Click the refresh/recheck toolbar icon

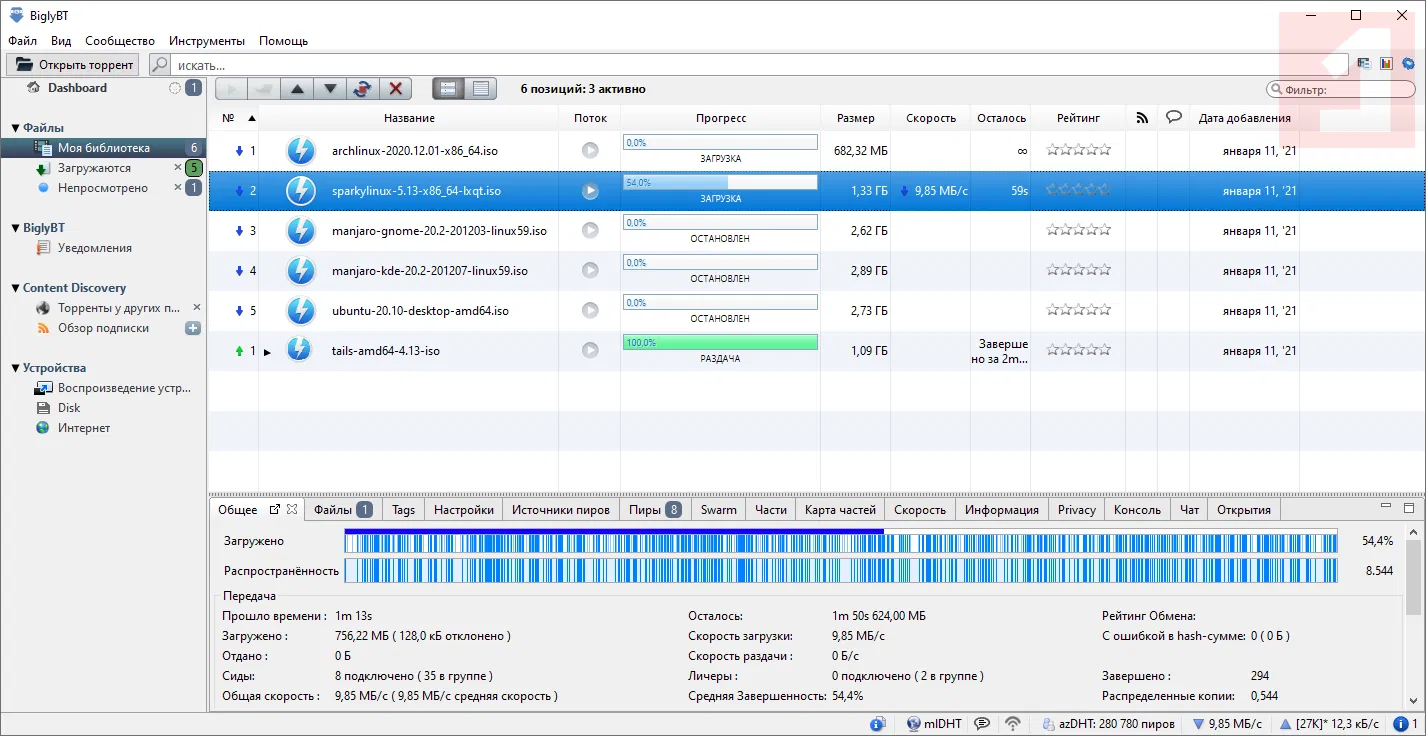362,89
